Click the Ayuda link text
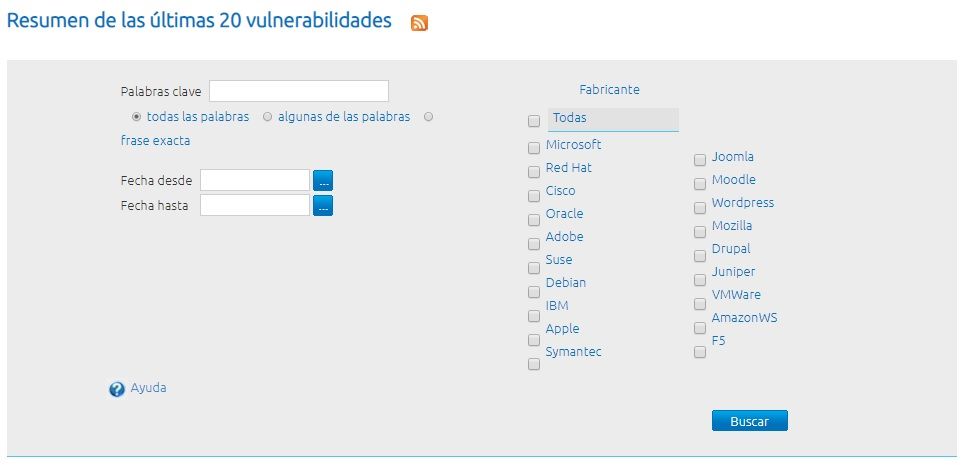 point(148,388)
